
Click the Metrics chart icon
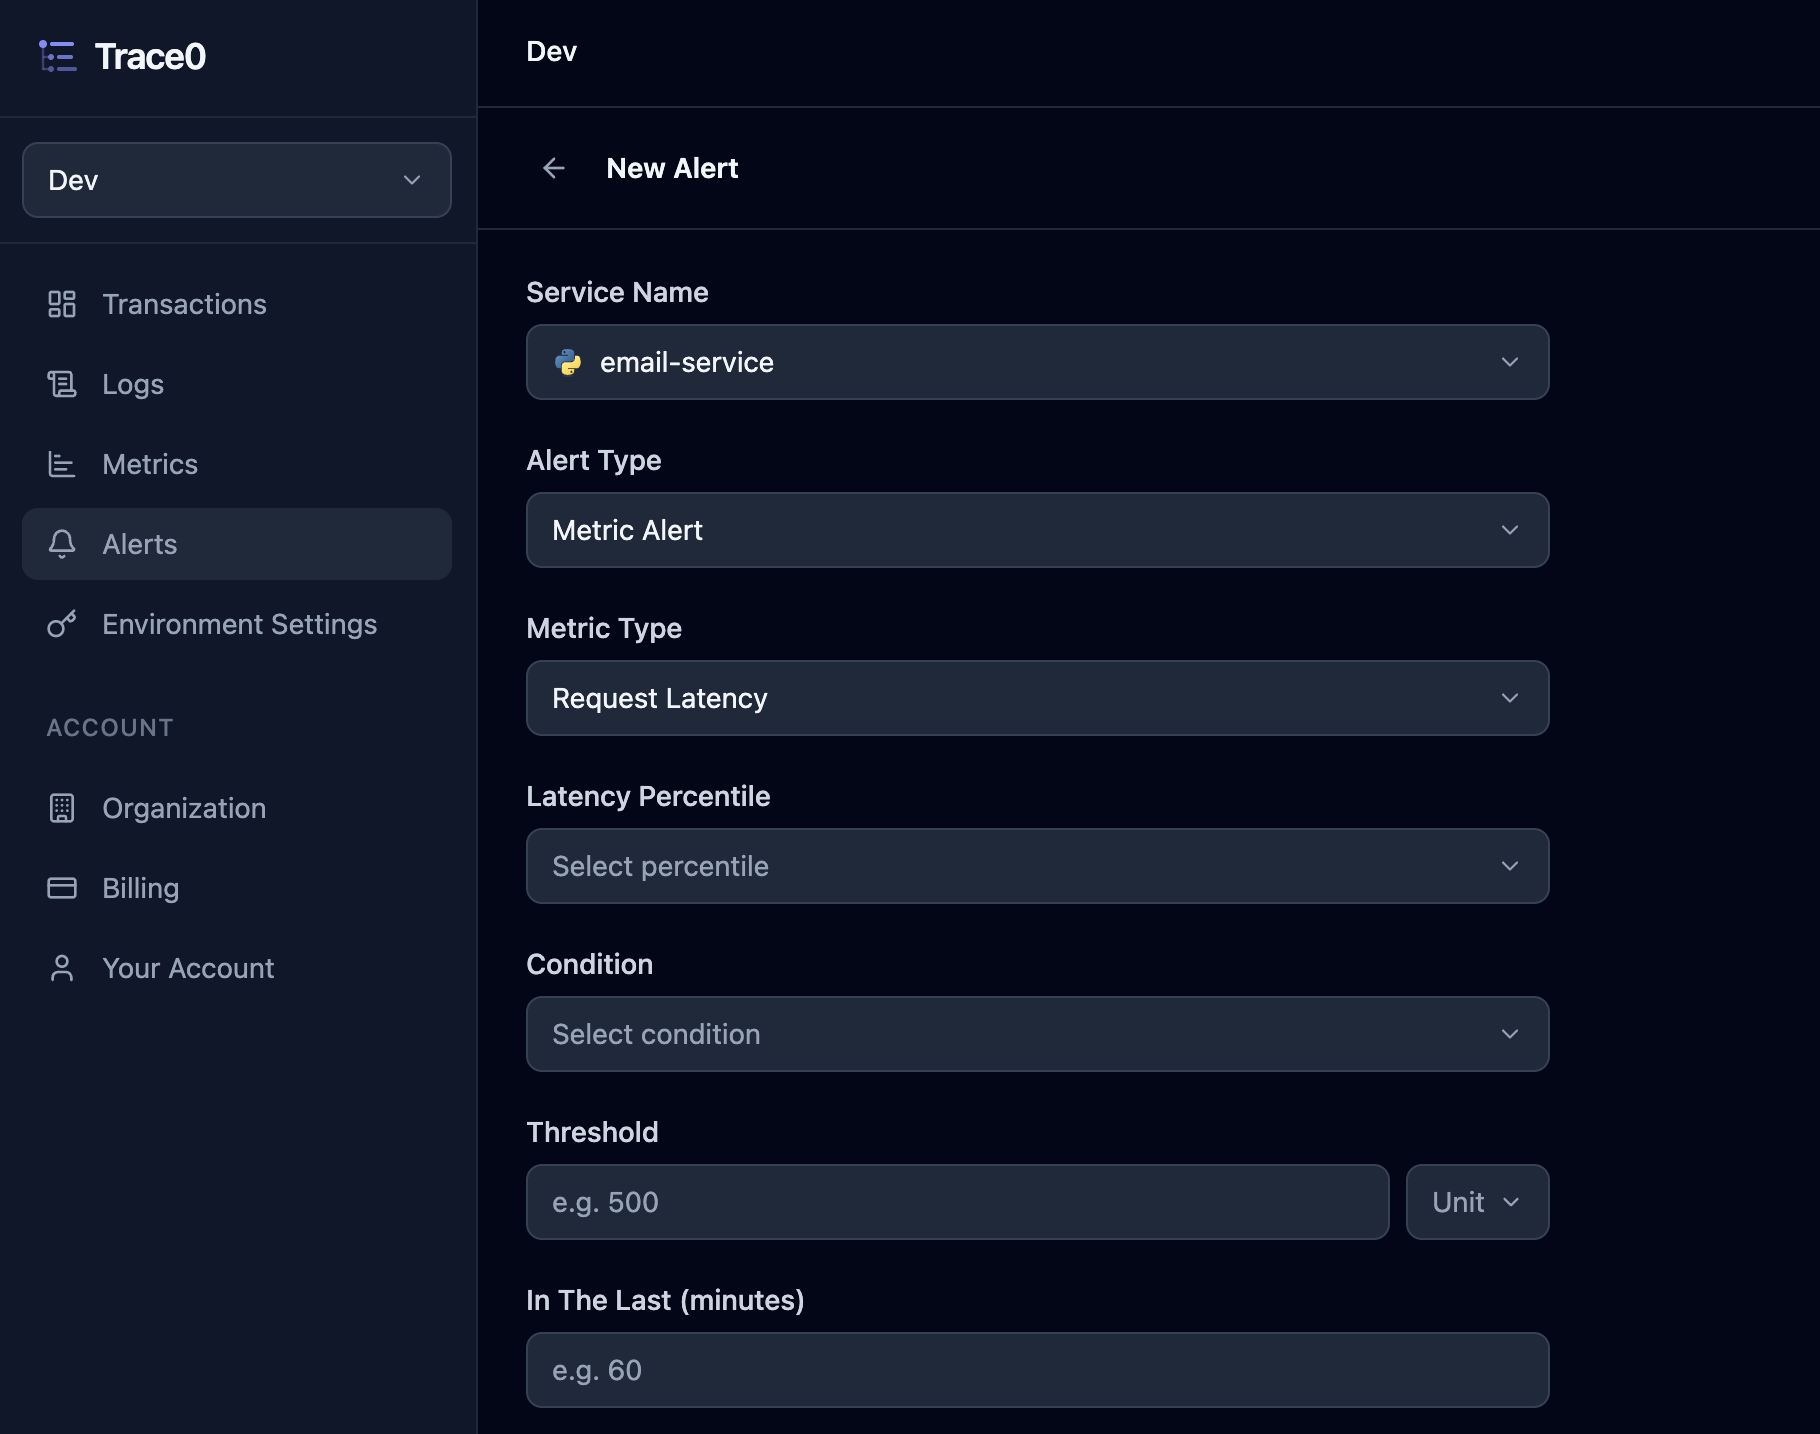[62, 464]
